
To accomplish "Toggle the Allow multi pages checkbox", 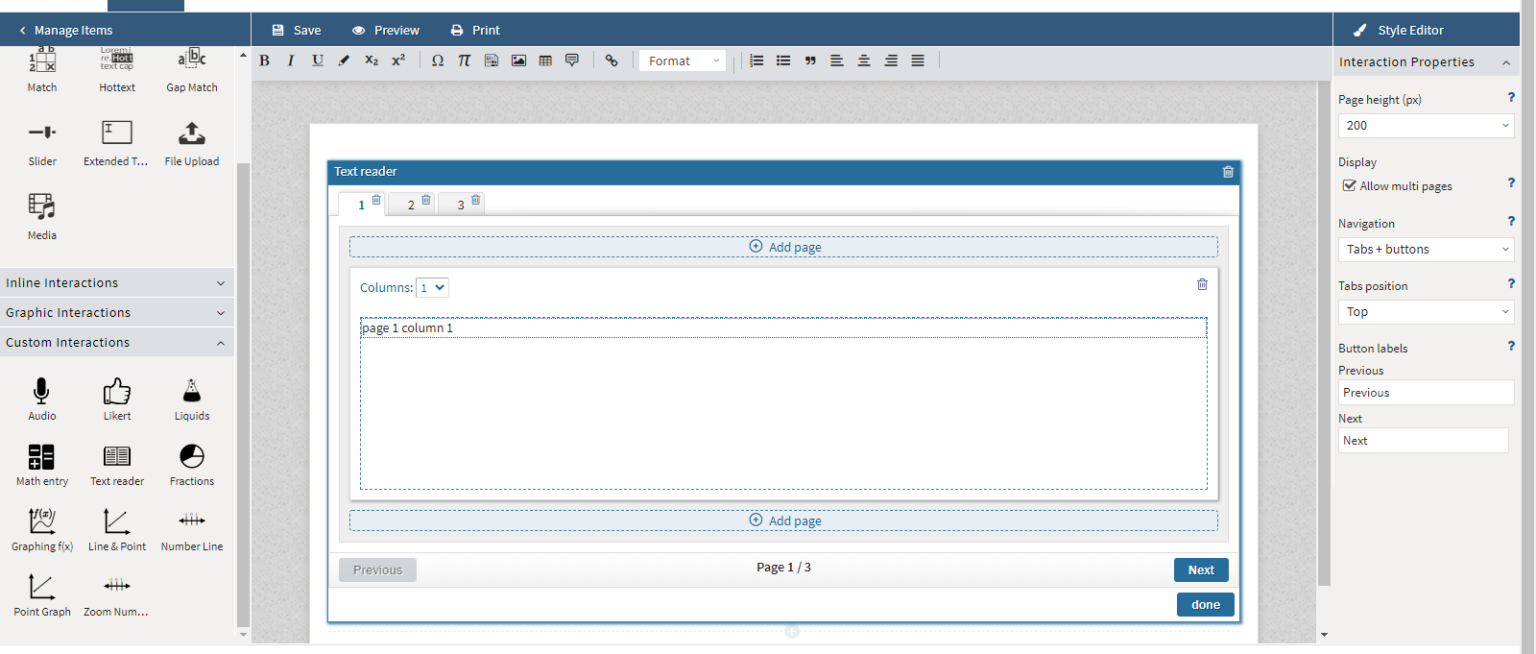I will click(1349, 185).
